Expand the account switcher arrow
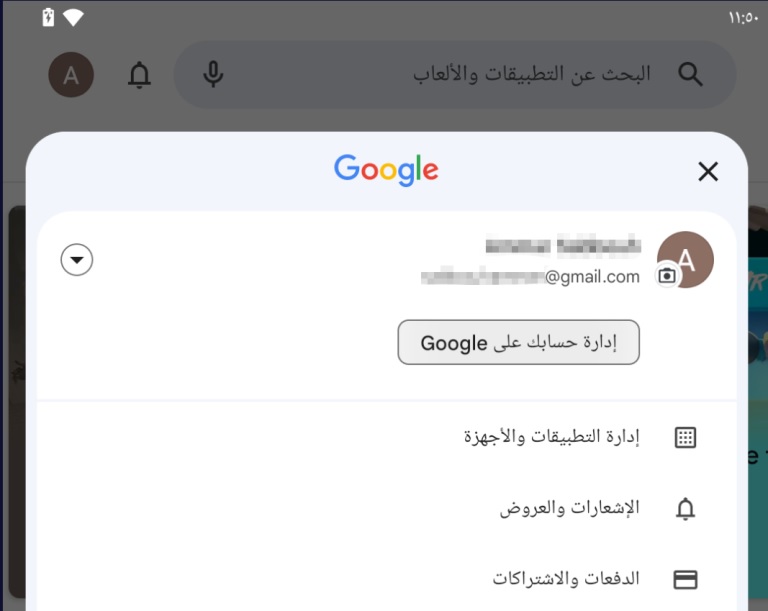This screenshot has height=611, width=768. click(x=77, y=261)
